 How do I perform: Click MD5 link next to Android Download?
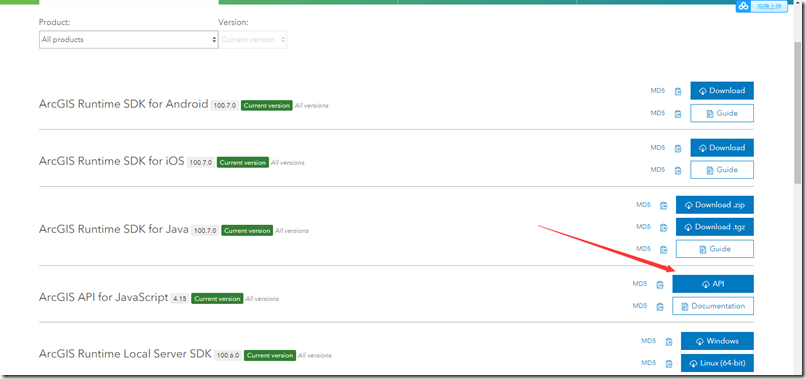pos(657,91)
